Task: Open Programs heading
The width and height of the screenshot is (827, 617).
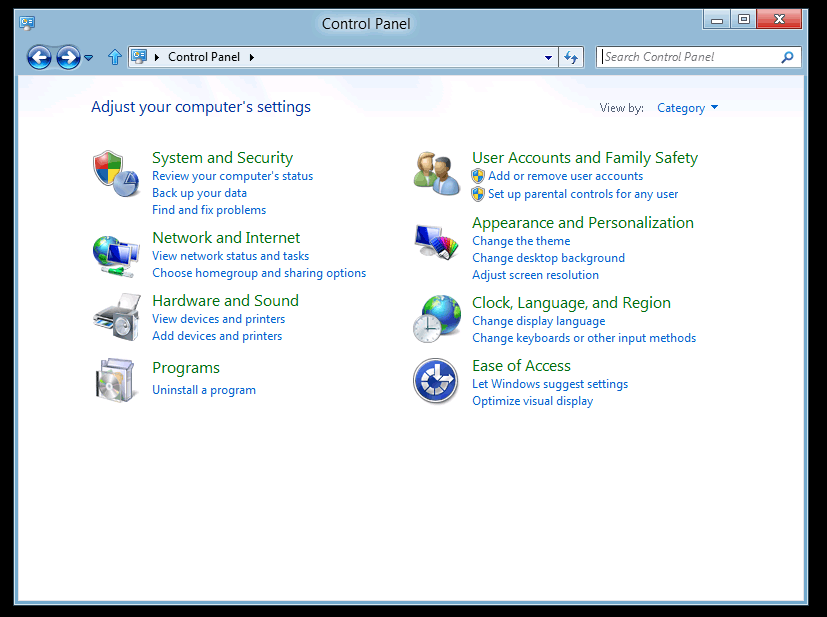Action: click(186, 368)
